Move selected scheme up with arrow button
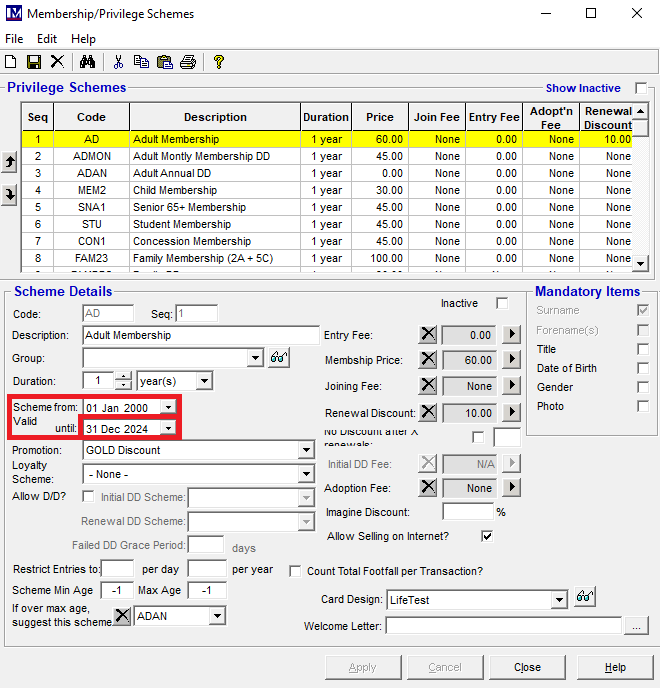Screen dimensions: 660x688 pos(10,162)
